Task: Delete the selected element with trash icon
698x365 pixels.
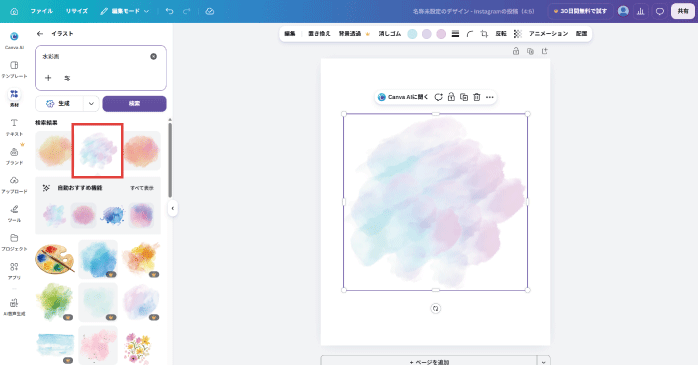Action: point(477,97)
